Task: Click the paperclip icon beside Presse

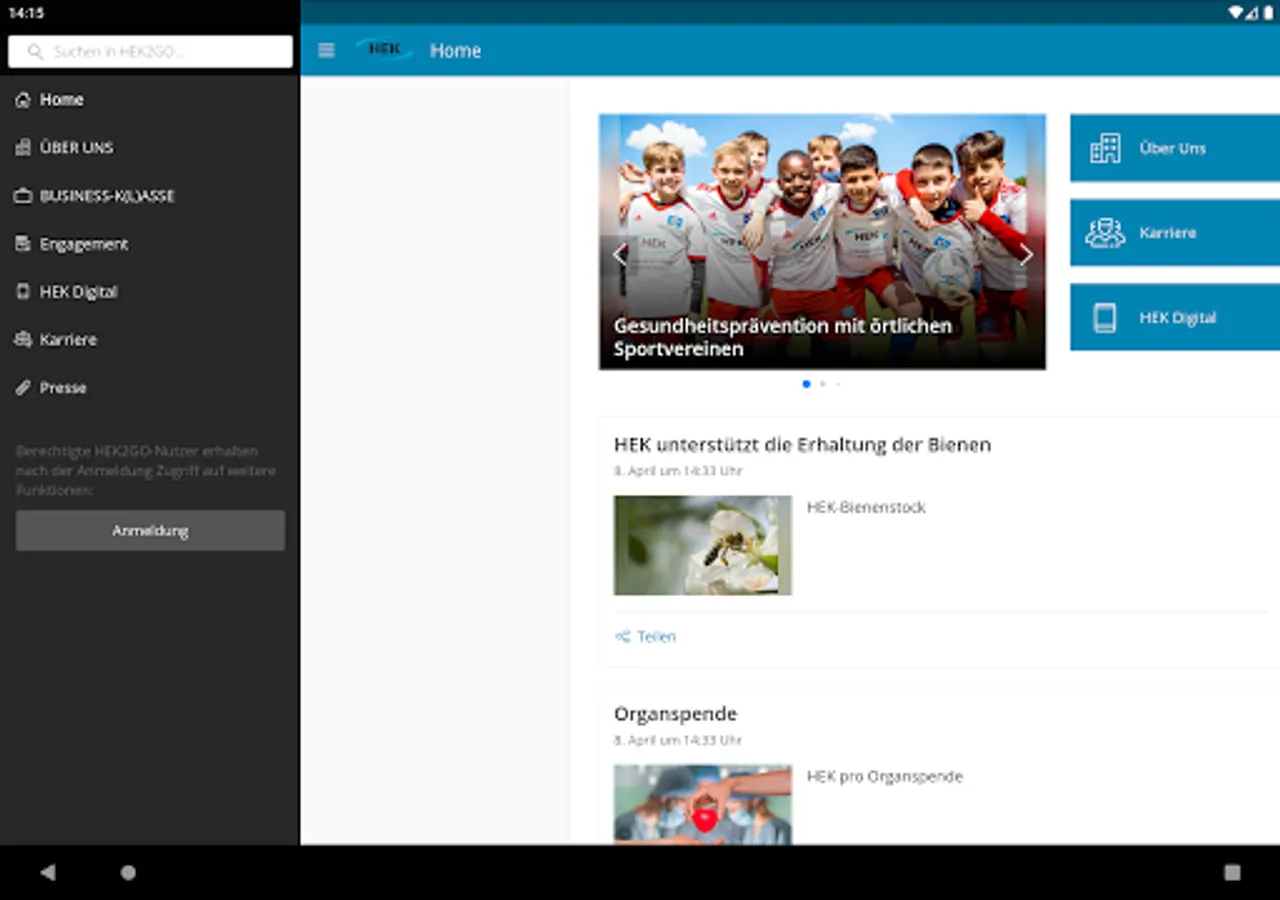Action: point(23,388)
